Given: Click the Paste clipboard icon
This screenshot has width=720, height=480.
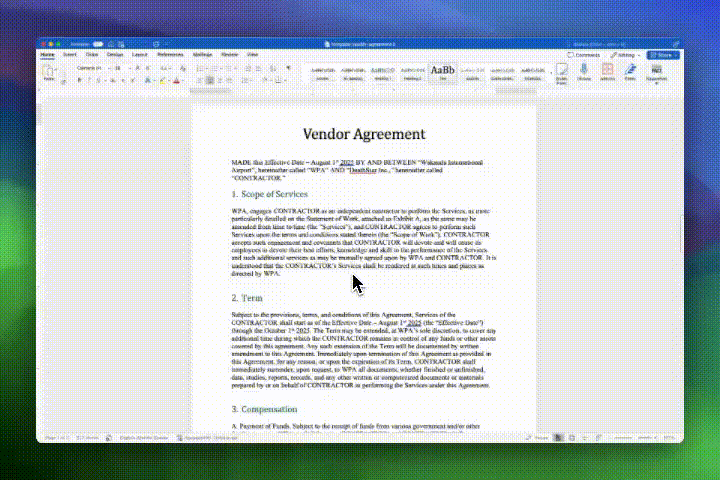Looking at the screenshot, I should 48,73.
